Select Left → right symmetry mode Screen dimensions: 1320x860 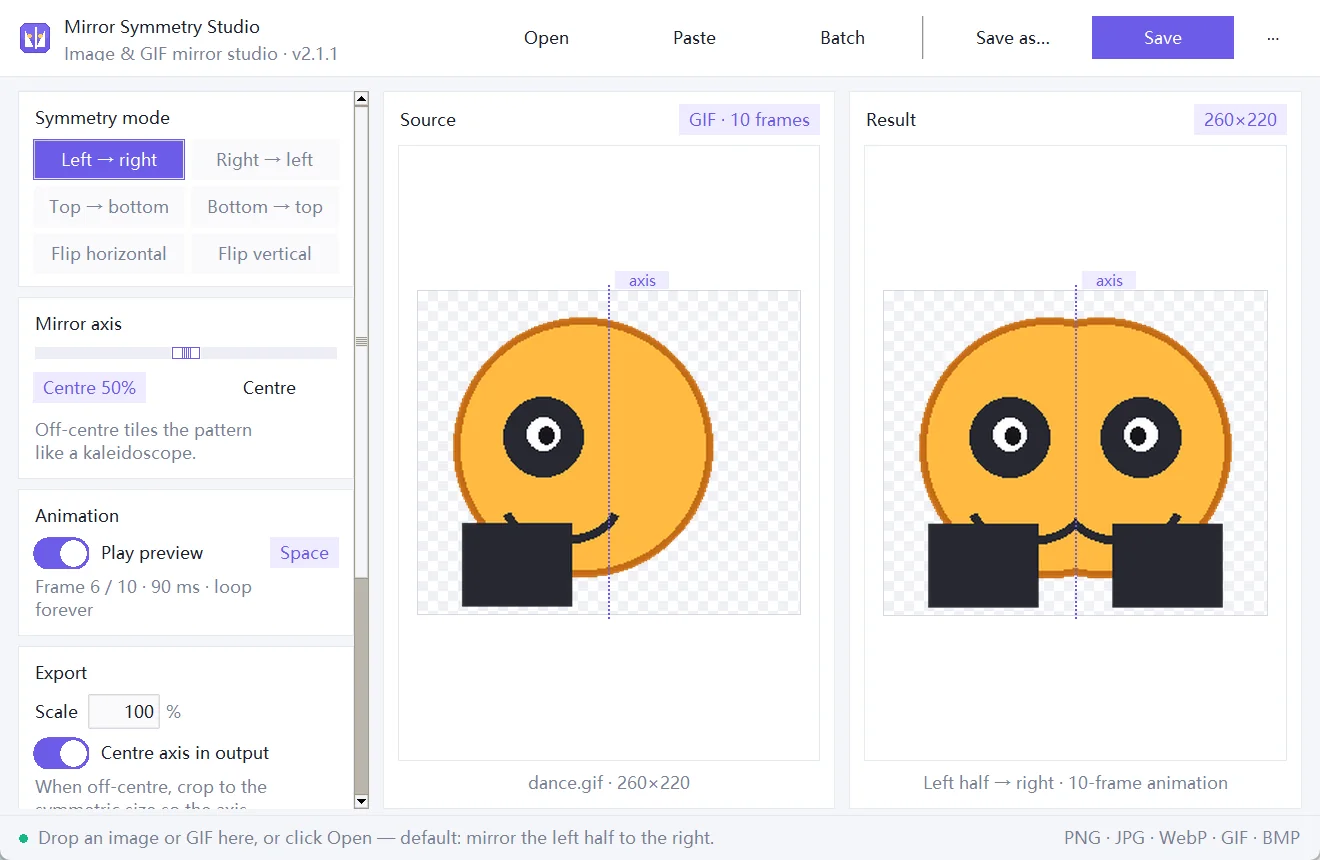click(x=109, y=160)
